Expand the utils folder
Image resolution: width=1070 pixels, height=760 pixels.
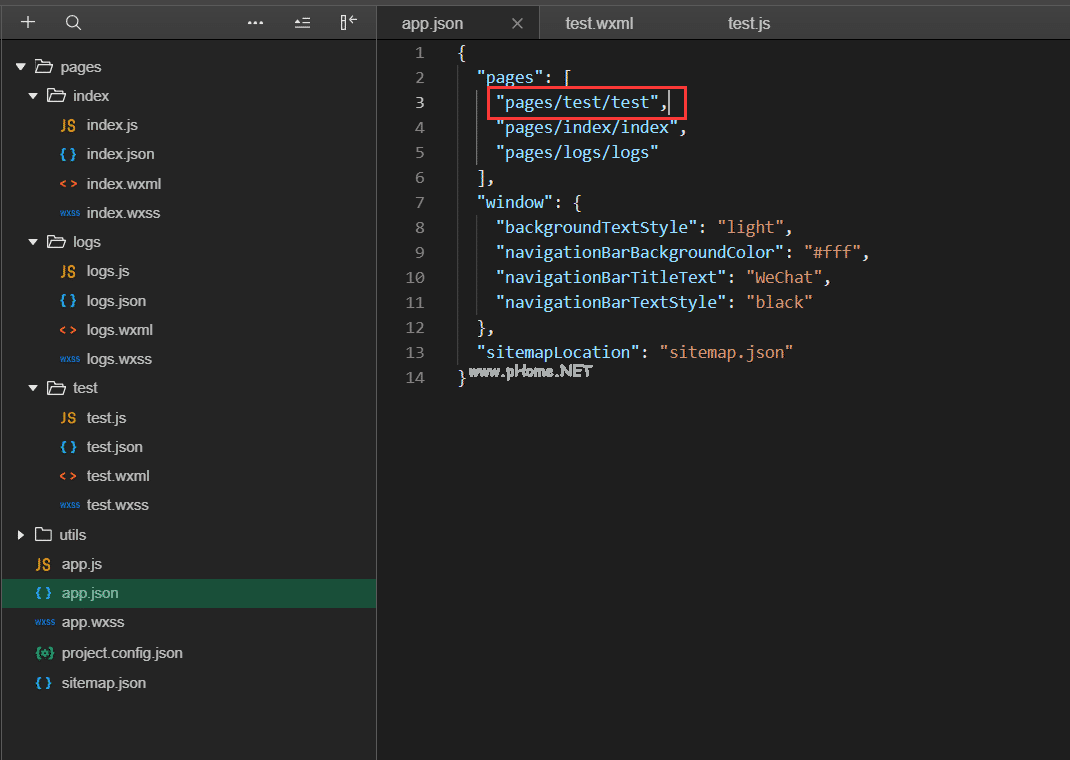(21, 535)
